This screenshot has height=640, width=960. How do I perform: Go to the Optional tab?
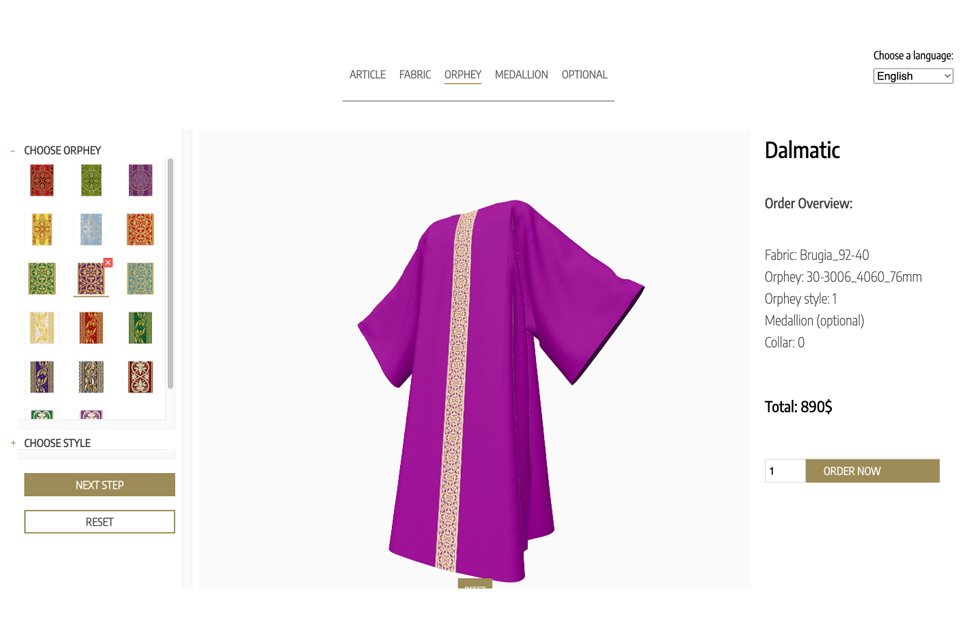(584, 75)
